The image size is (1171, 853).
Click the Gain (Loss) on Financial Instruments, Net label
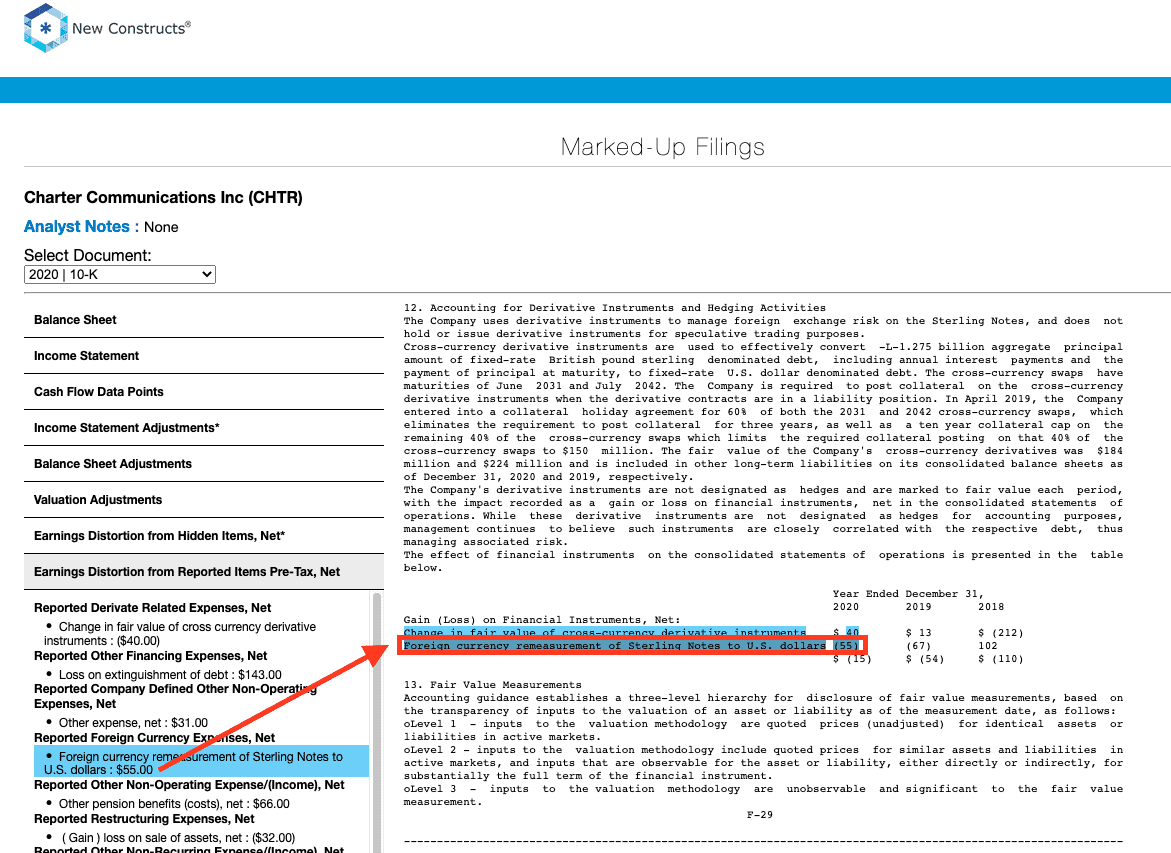pos(541,619)
